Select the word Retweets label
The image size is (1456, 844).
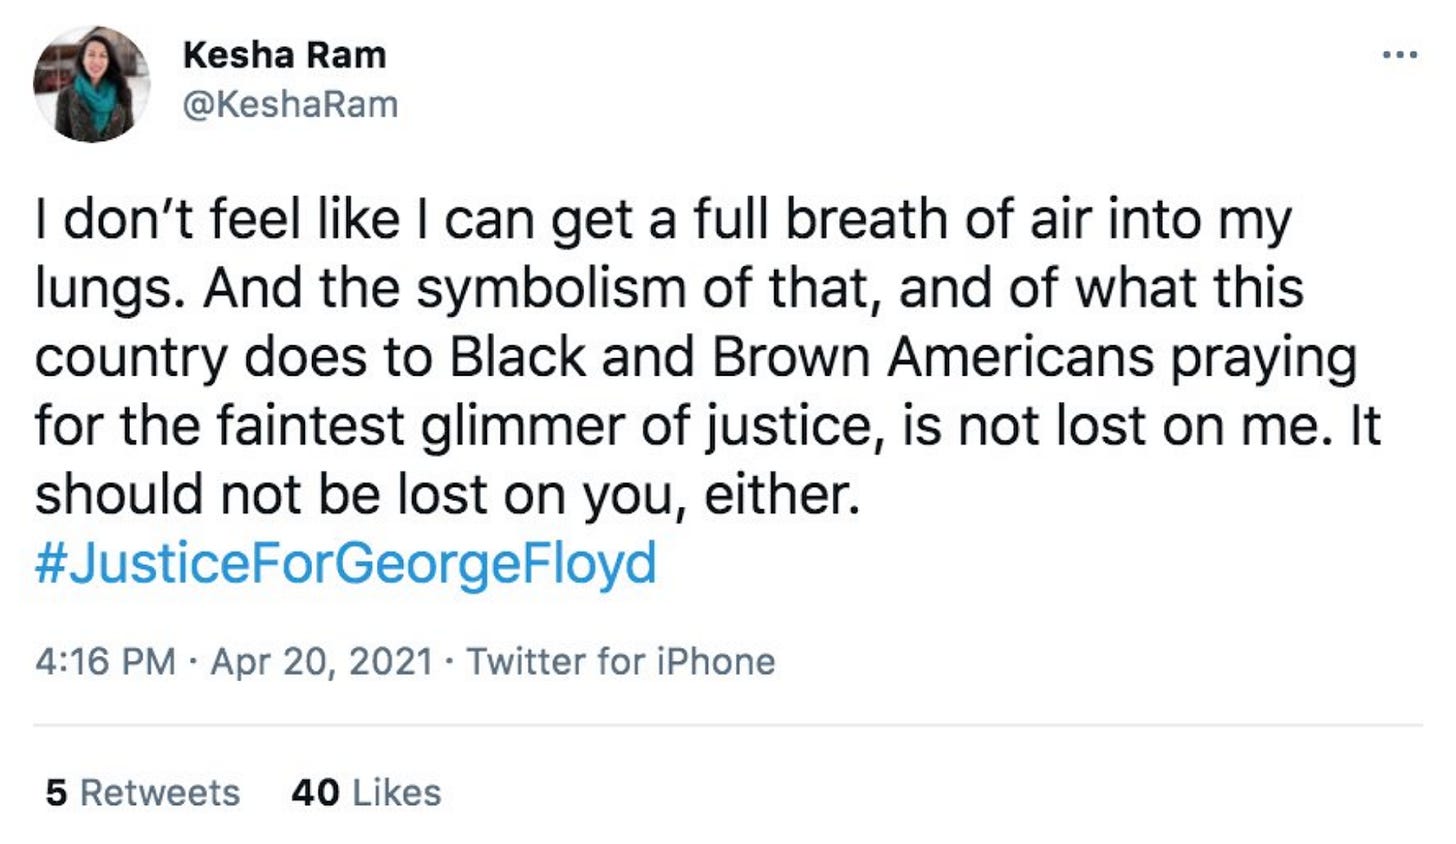pyautogui.click(x=160, y=793)
